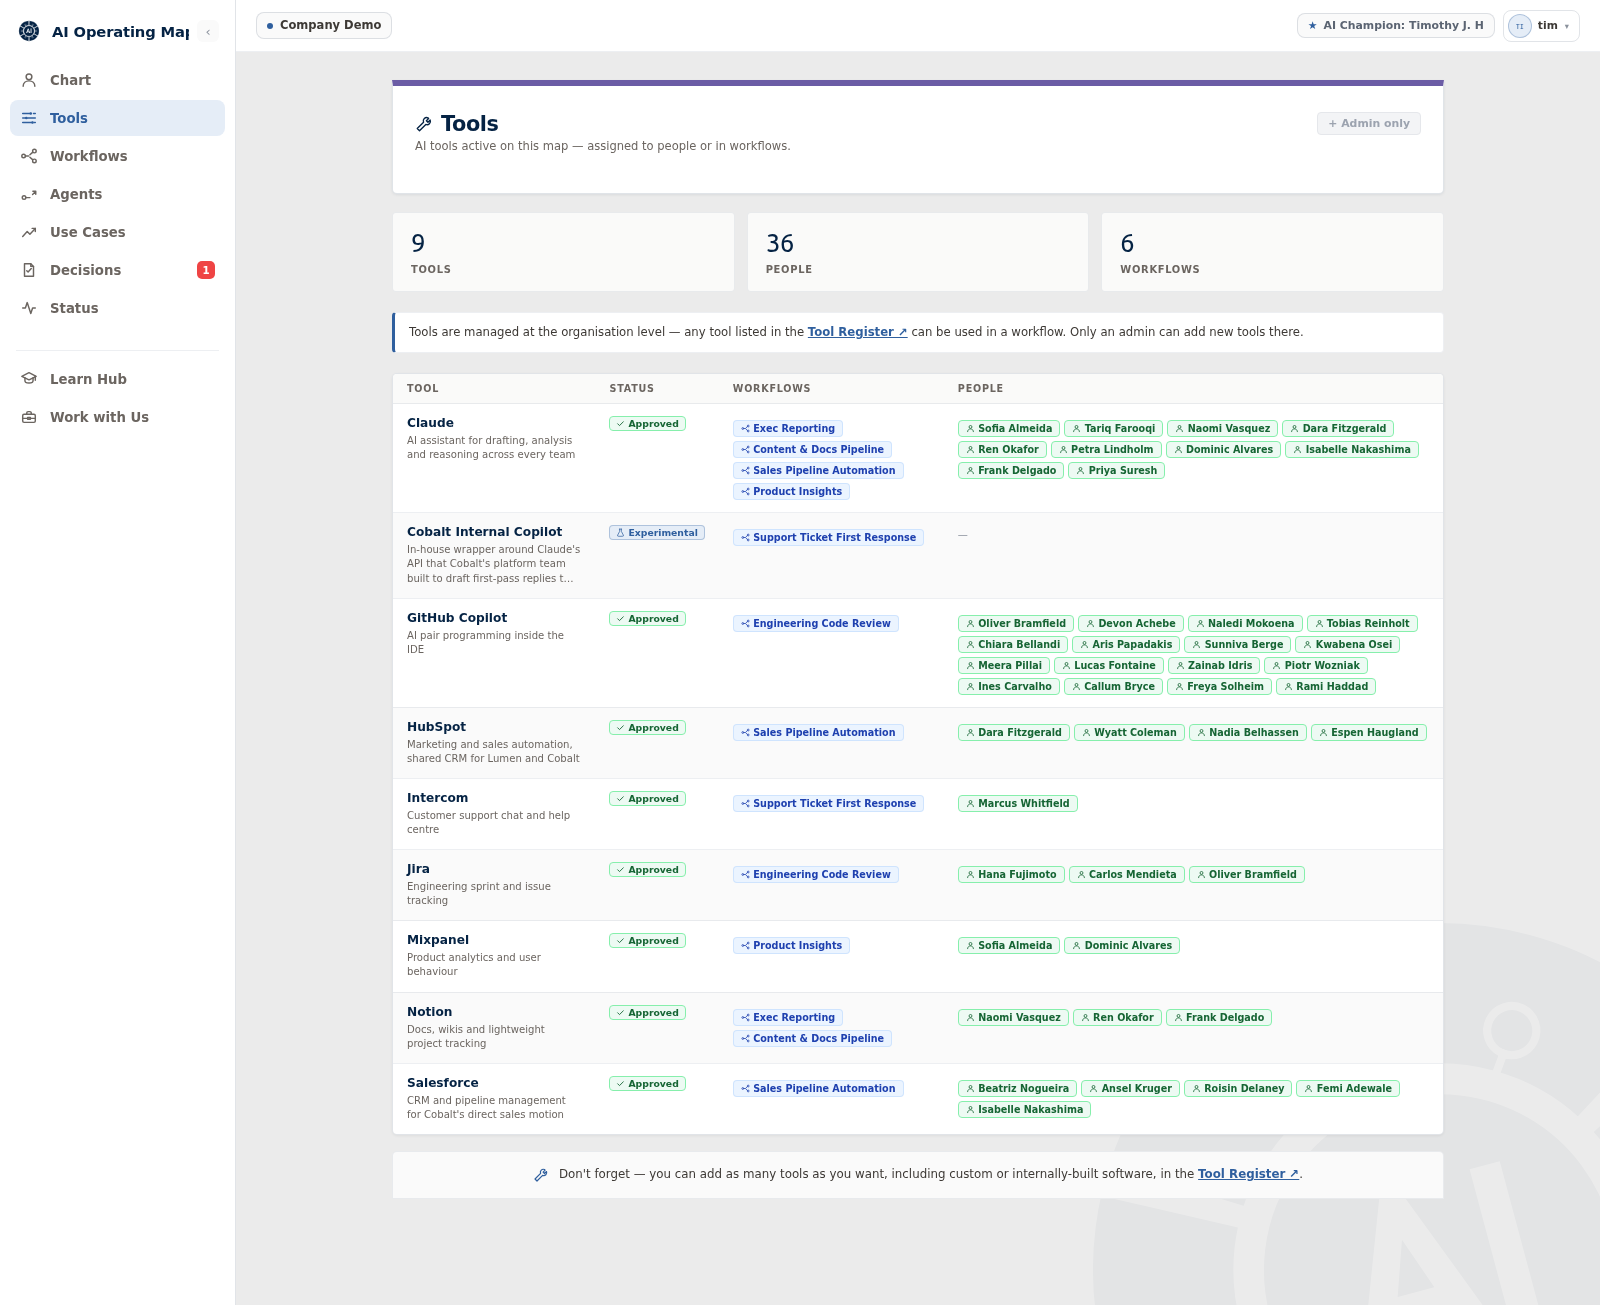This screenshot has width=1600, height=1305.
Task: Click the red Decisions notification badge
Action: 206,270
